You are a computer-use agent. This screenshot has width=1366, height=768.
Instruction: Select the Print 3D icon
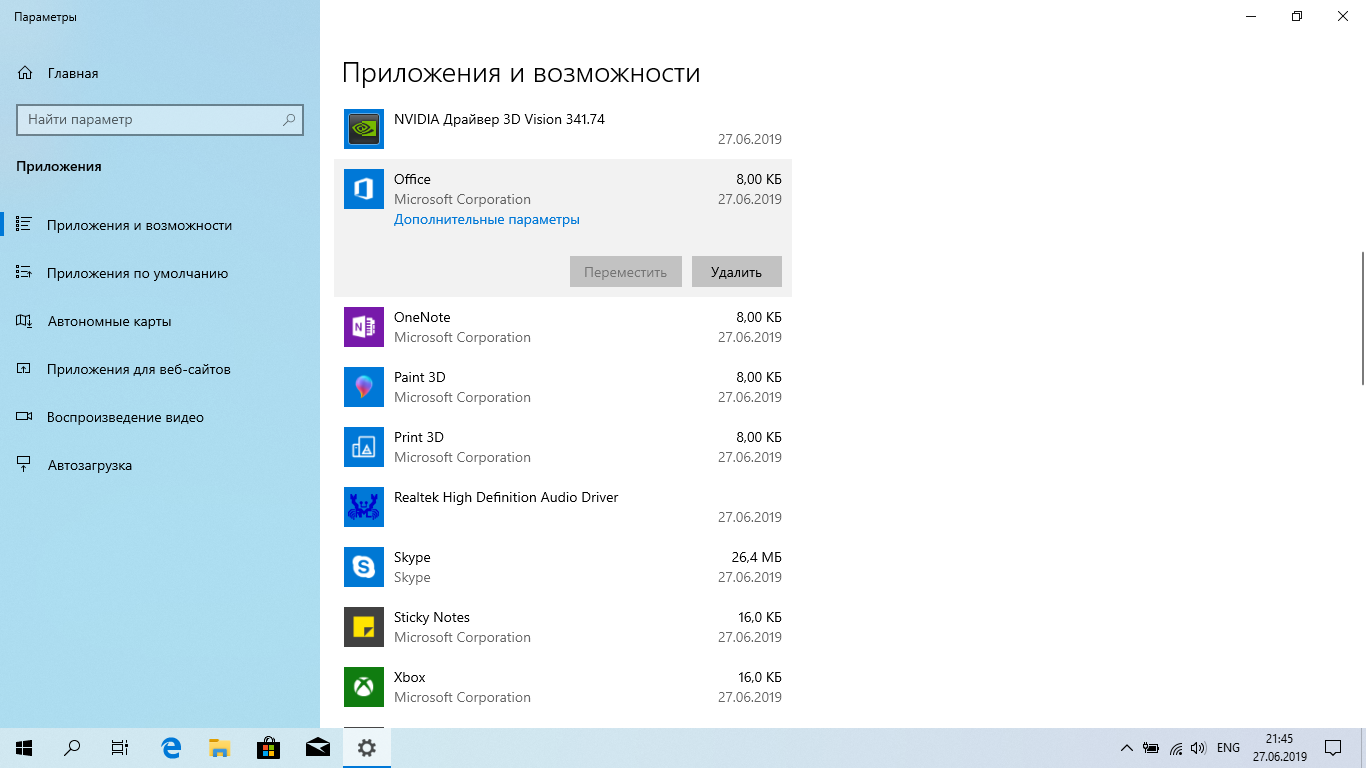point(364,447)
